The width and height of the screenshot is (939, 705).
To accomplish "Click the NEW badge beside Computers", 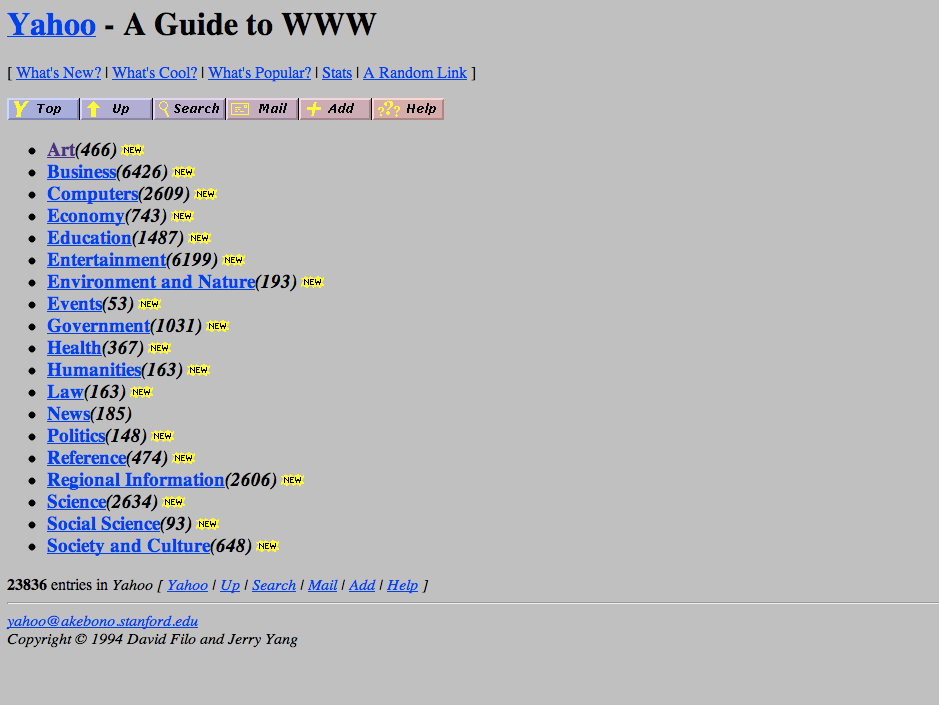I will tap(205, 194).
